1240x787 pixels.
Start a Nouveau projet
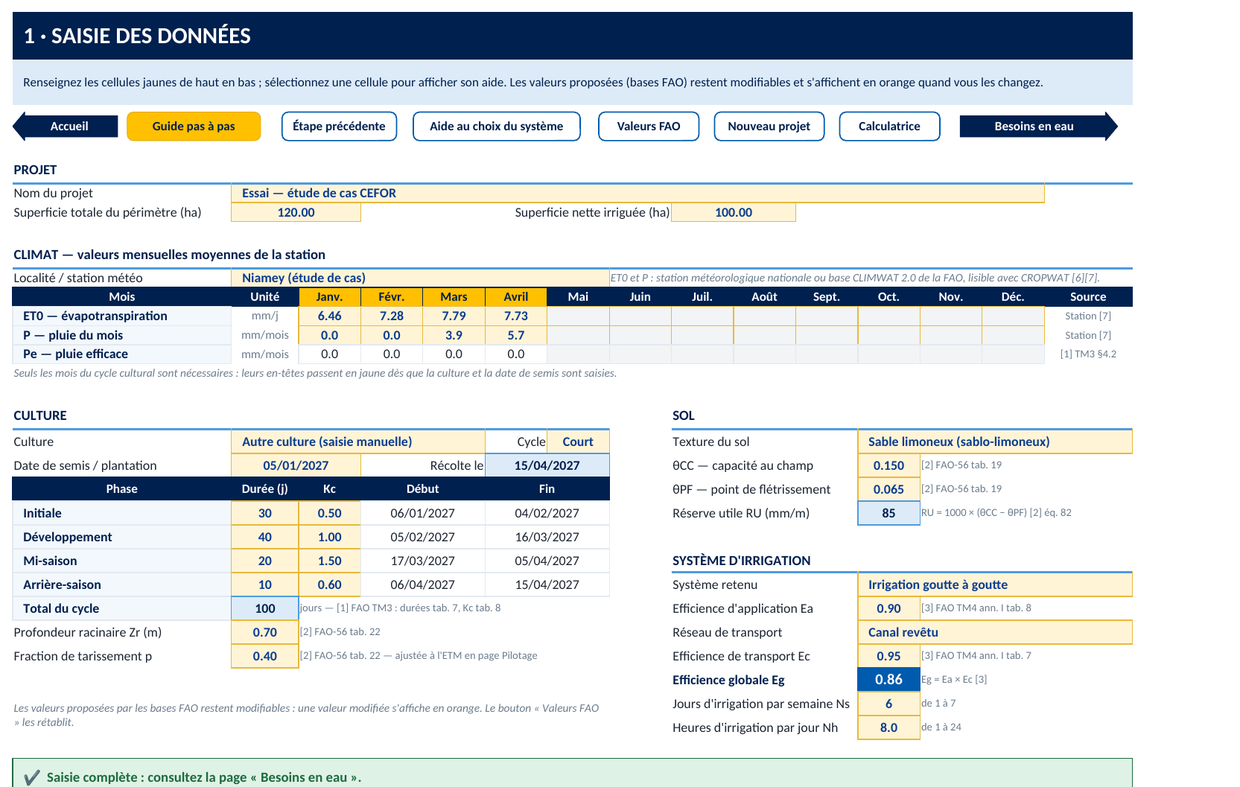(x=769, y=126)
